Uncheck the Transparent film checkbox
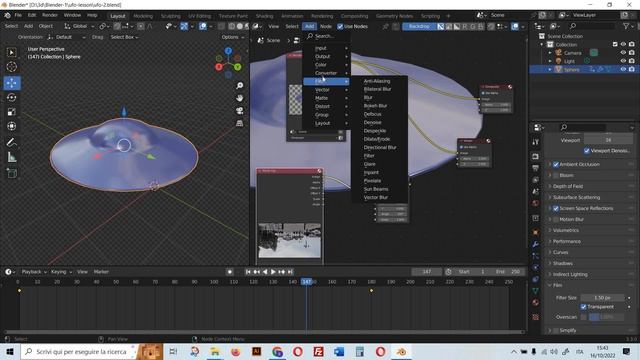 point(583,307)
